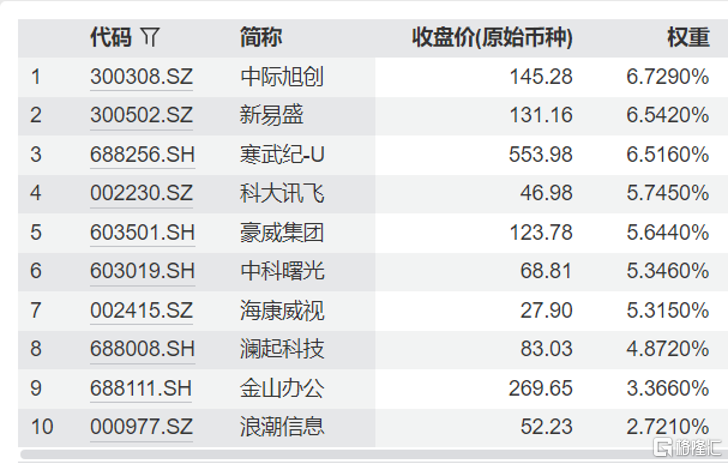Open stock code link 002415.SZ
This screenshot has width=728, height=464.
click(x=141, y=311)
